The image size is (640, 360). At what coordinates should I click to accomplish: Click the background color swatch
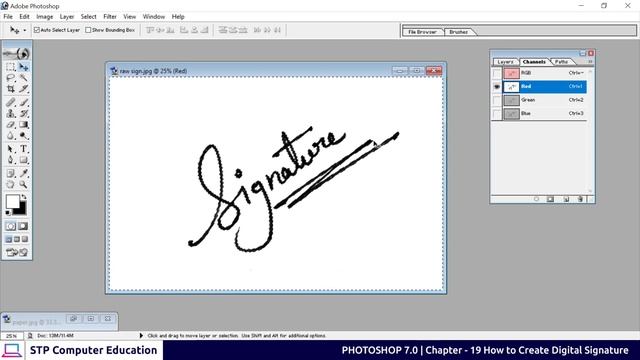click(x=22, y=210)
